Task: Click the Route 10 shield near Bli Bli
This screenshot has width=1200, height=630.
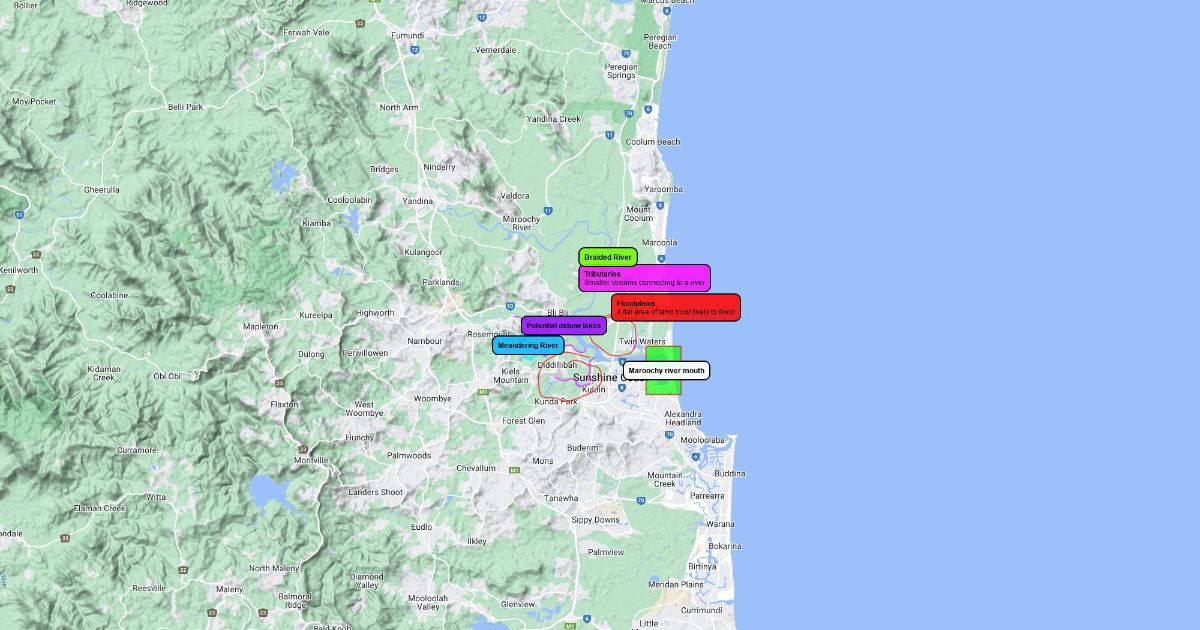Action: tap(510, 305)
